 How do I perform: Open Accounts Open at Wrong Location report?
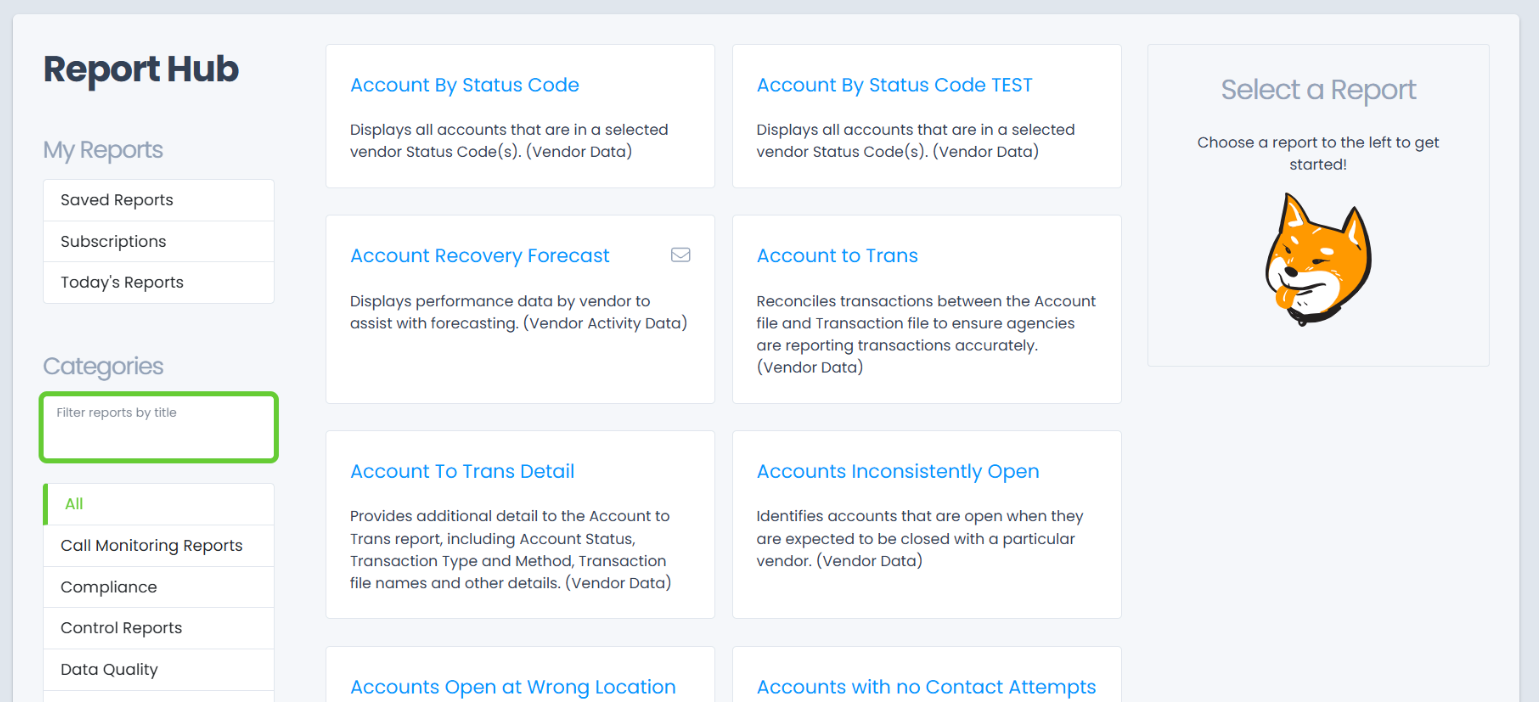click(x=512, y=687)
